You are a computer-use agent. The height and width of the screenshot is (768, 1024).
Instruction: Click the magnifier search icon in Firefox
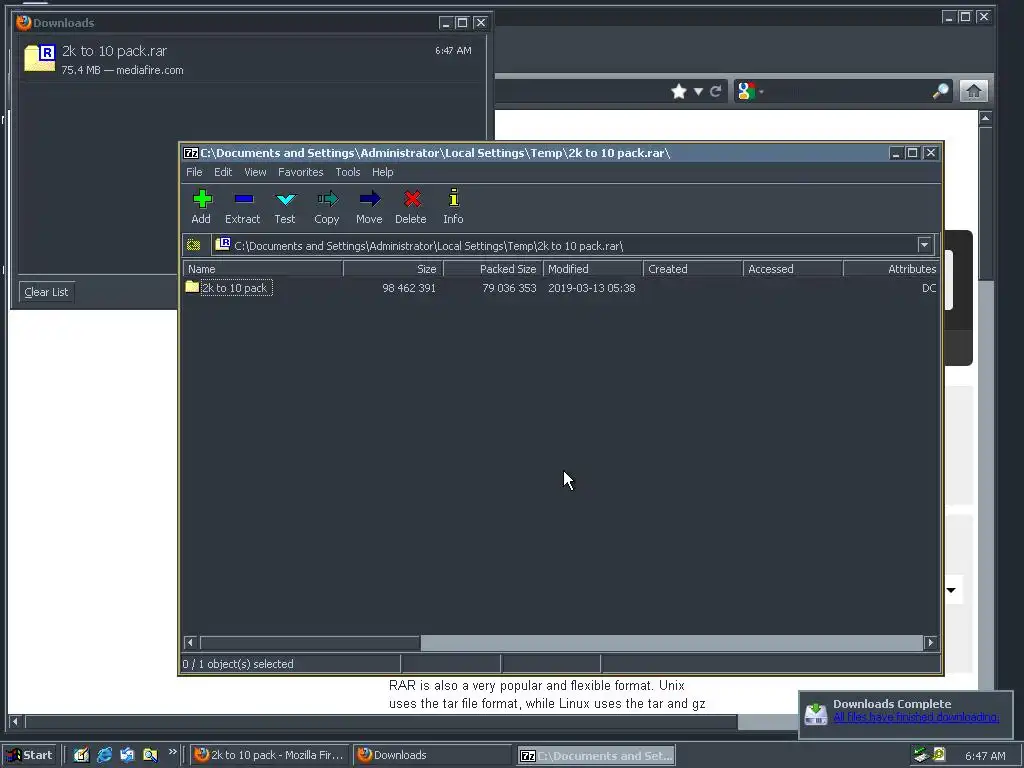940,91
